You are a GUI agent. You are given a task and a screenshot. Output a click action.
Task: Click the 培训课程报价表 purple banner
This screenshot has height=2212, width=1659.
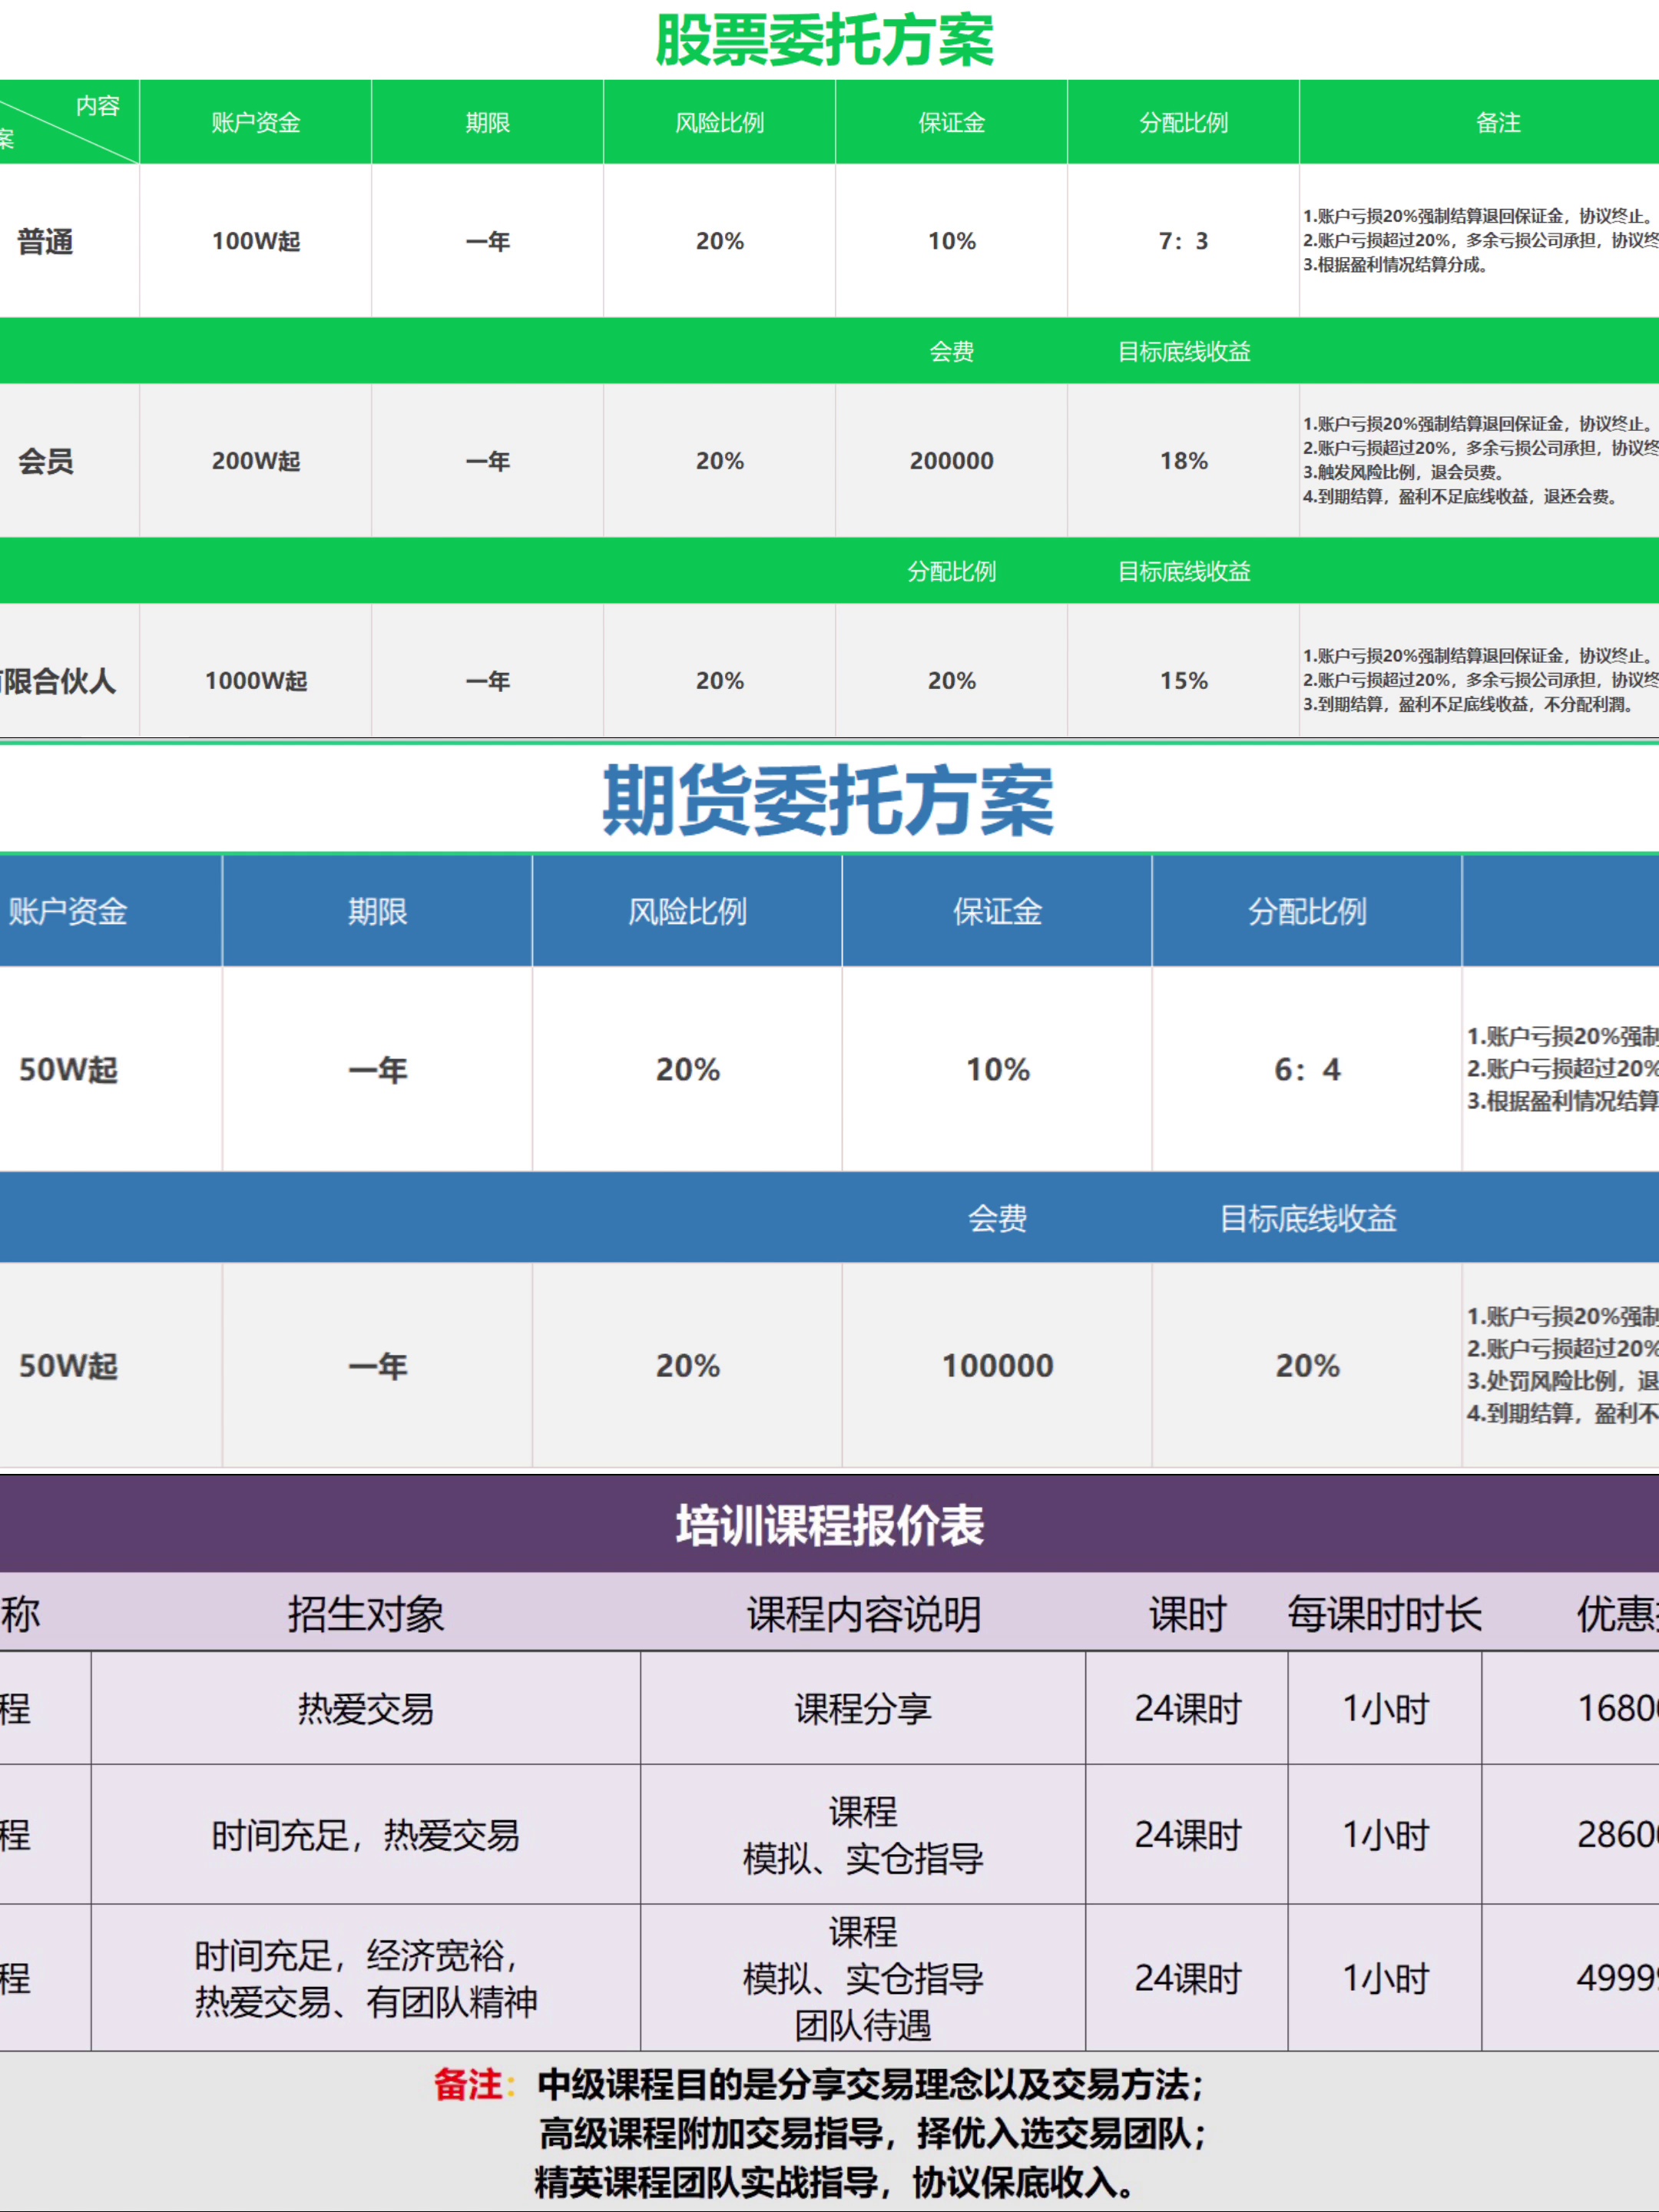click(x=829, y=1526)
